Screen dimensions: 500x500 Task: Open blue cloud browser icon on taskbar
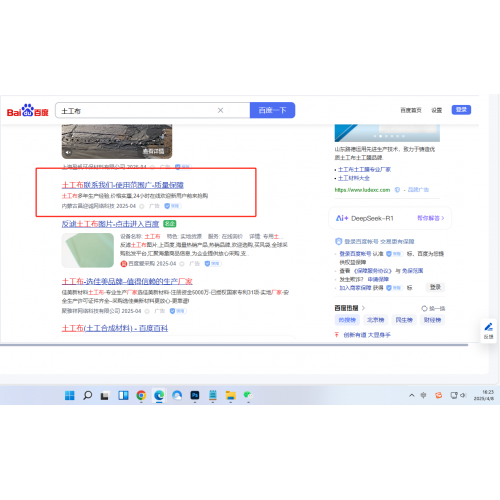(x=177, y=395)
